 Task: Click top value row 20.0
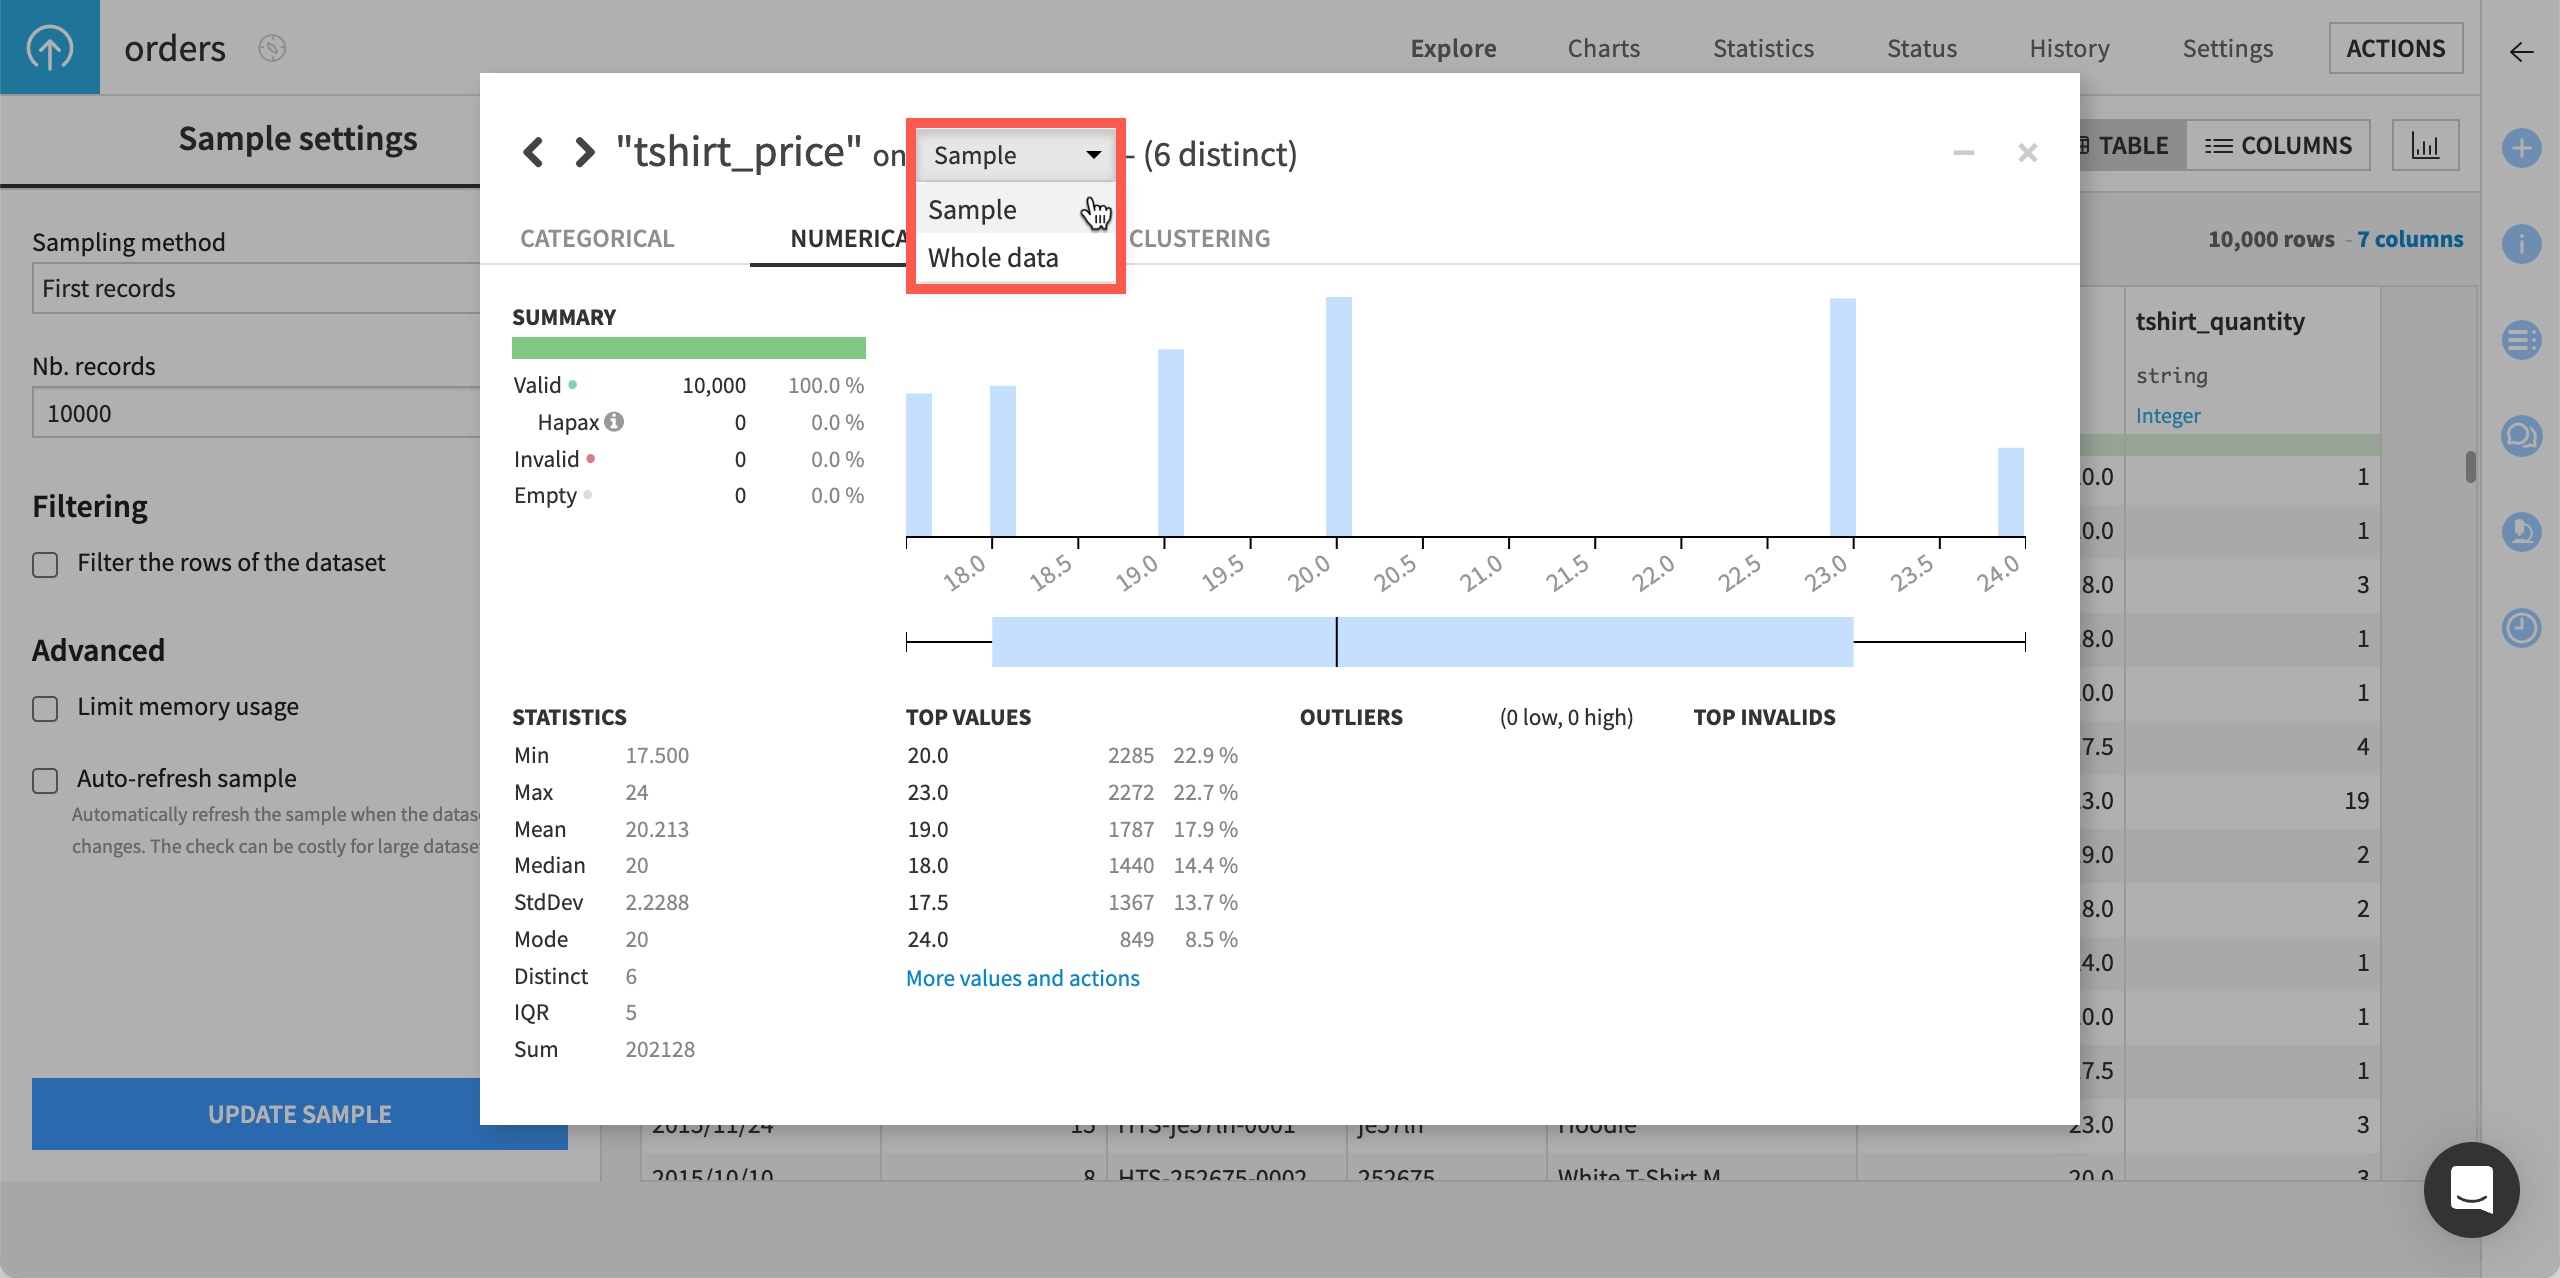pos(1072,755)
